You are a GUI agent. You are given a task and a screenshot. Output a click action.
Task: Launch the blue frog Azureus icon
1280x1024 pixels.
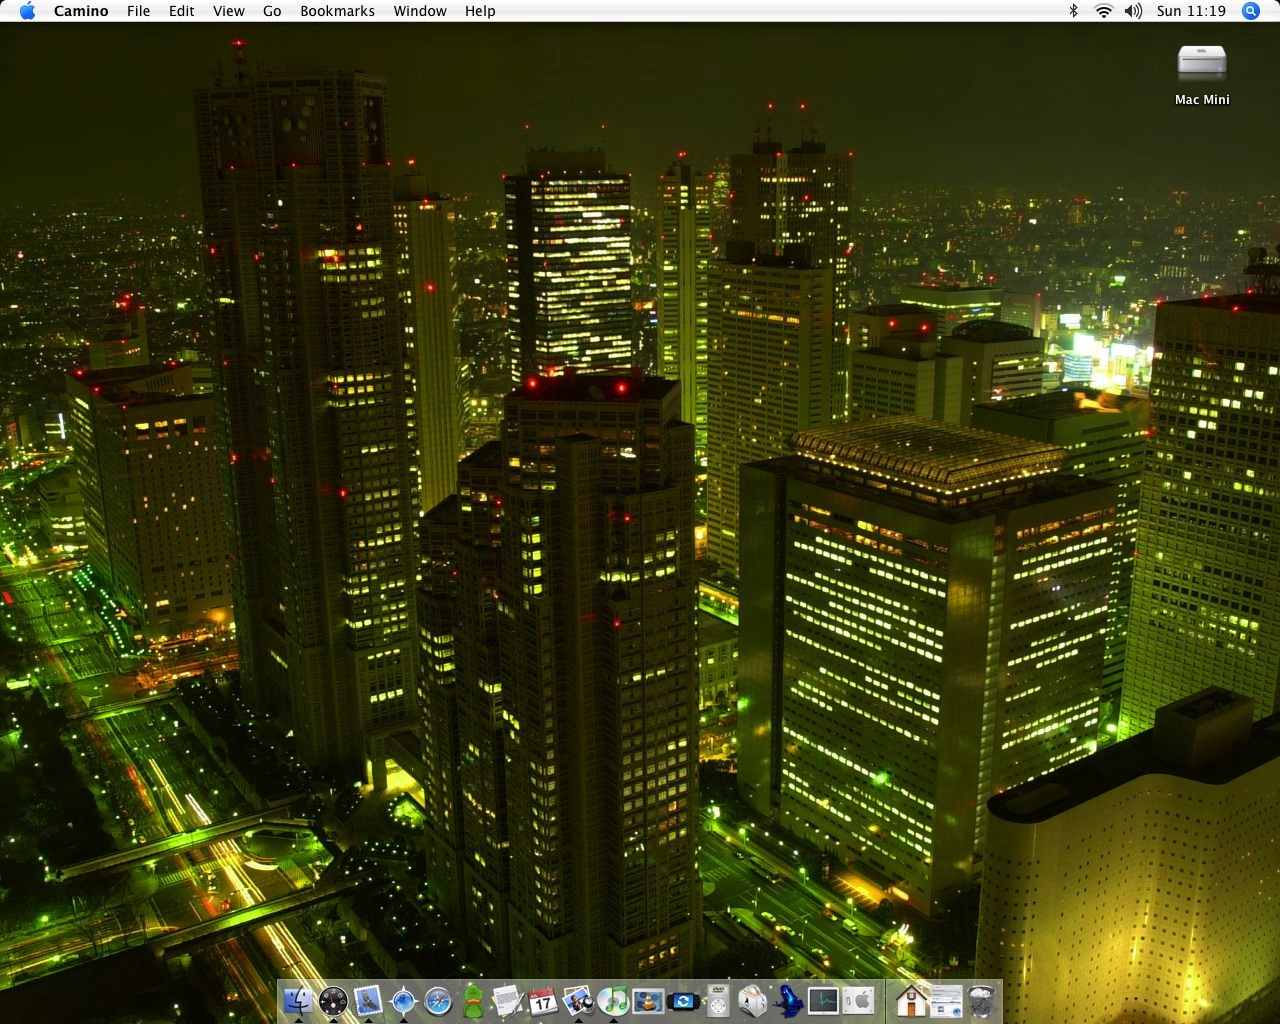pos(788,1000)
